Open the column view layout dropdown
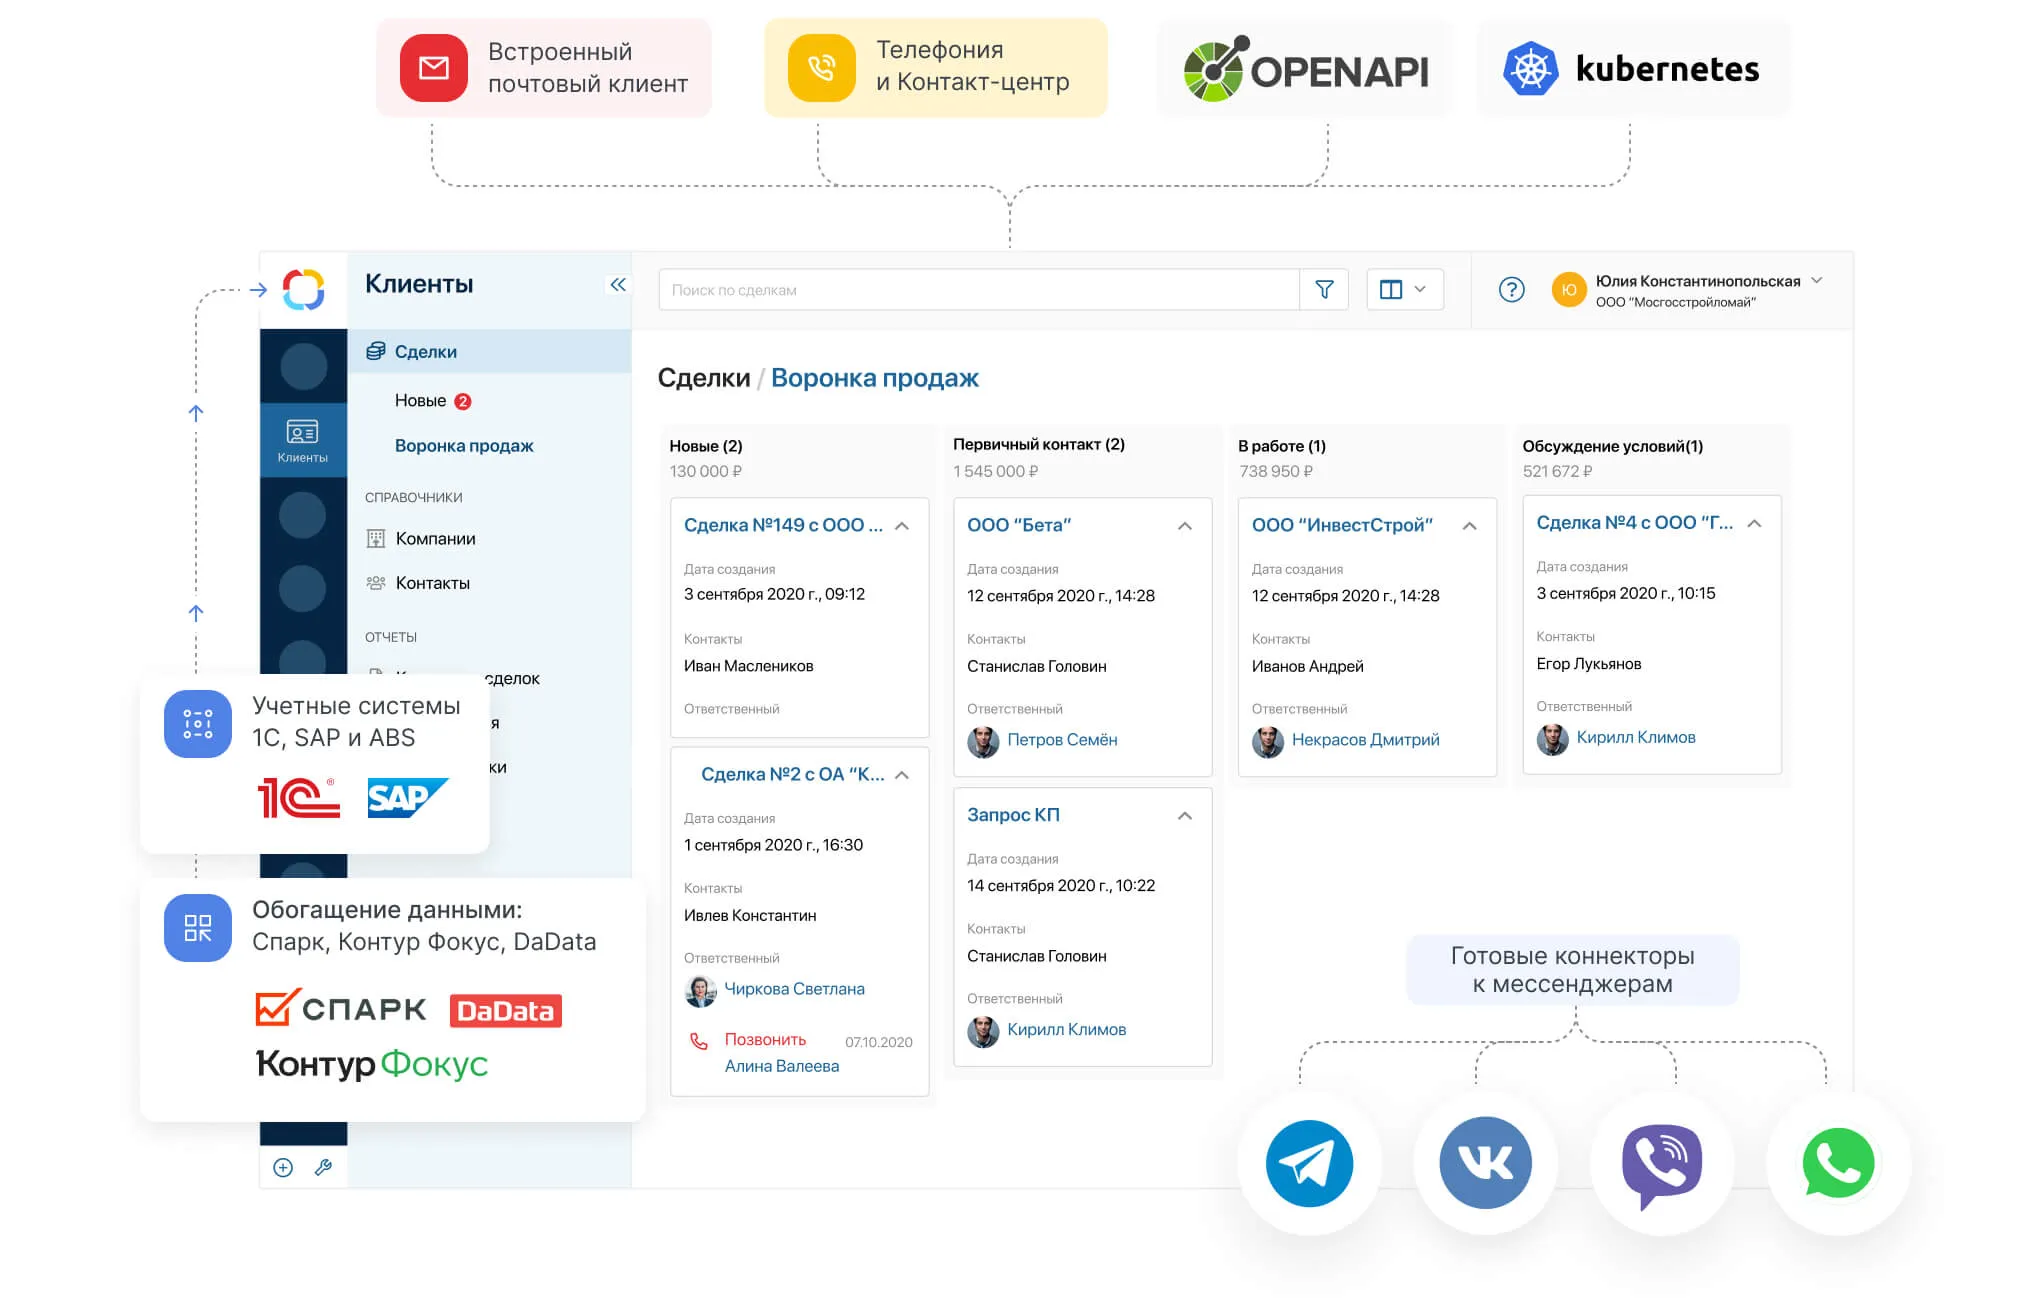Viewport: 2040px width, 1300px height. [x=1404, y=290]
